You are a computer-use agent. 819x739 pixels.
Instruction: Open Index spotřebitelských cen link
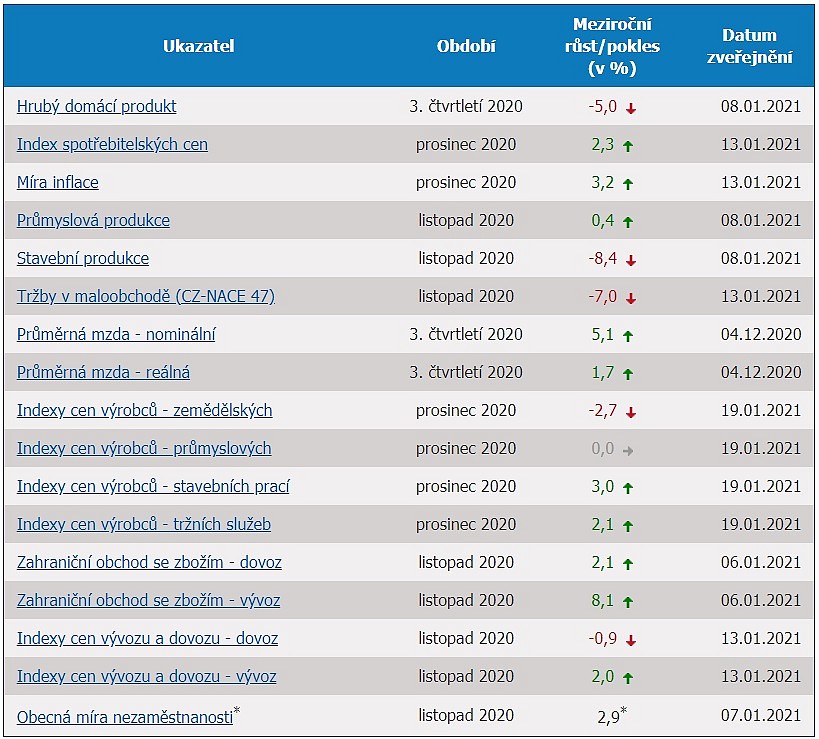point(112,144)
